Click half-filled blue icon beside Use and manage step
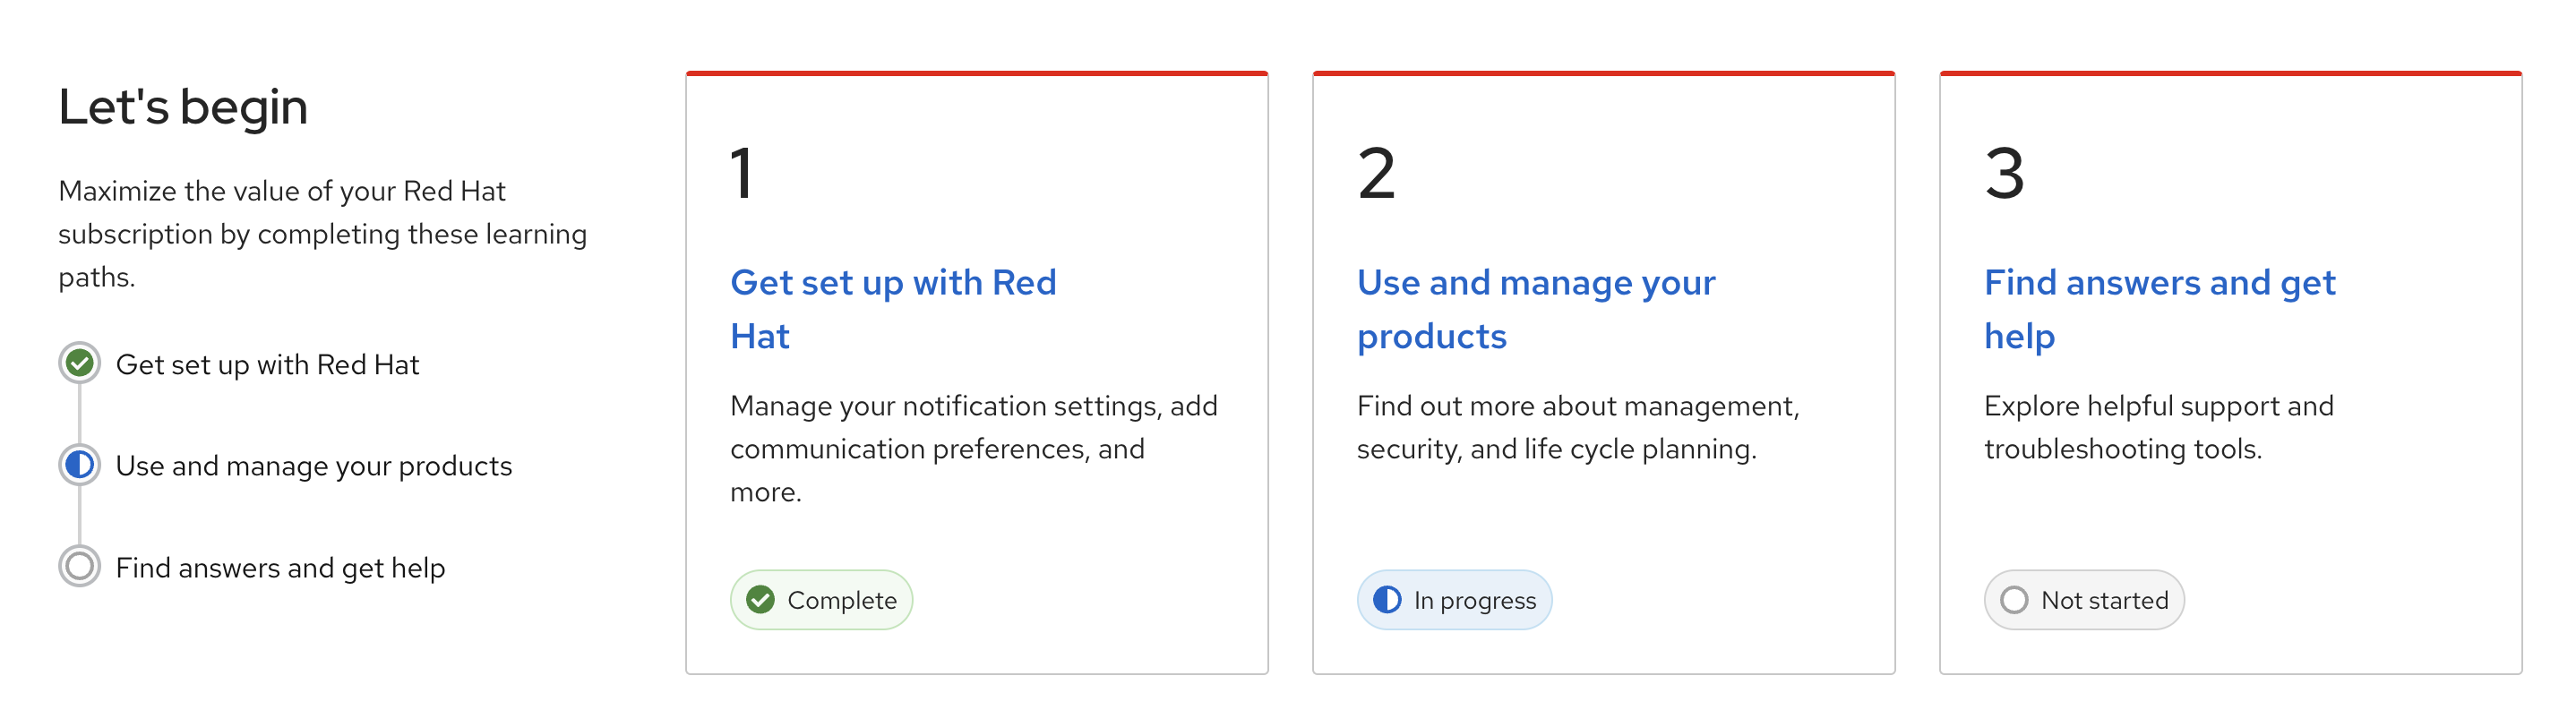The height and width of the screenshot is (727, 2576). point(80,465)
